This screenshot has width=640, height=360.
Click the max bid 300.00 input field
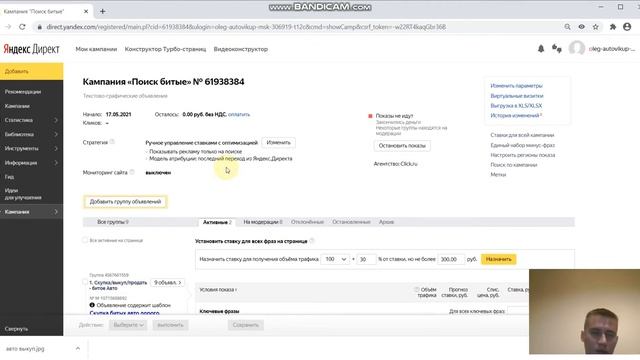coord(451,259)
